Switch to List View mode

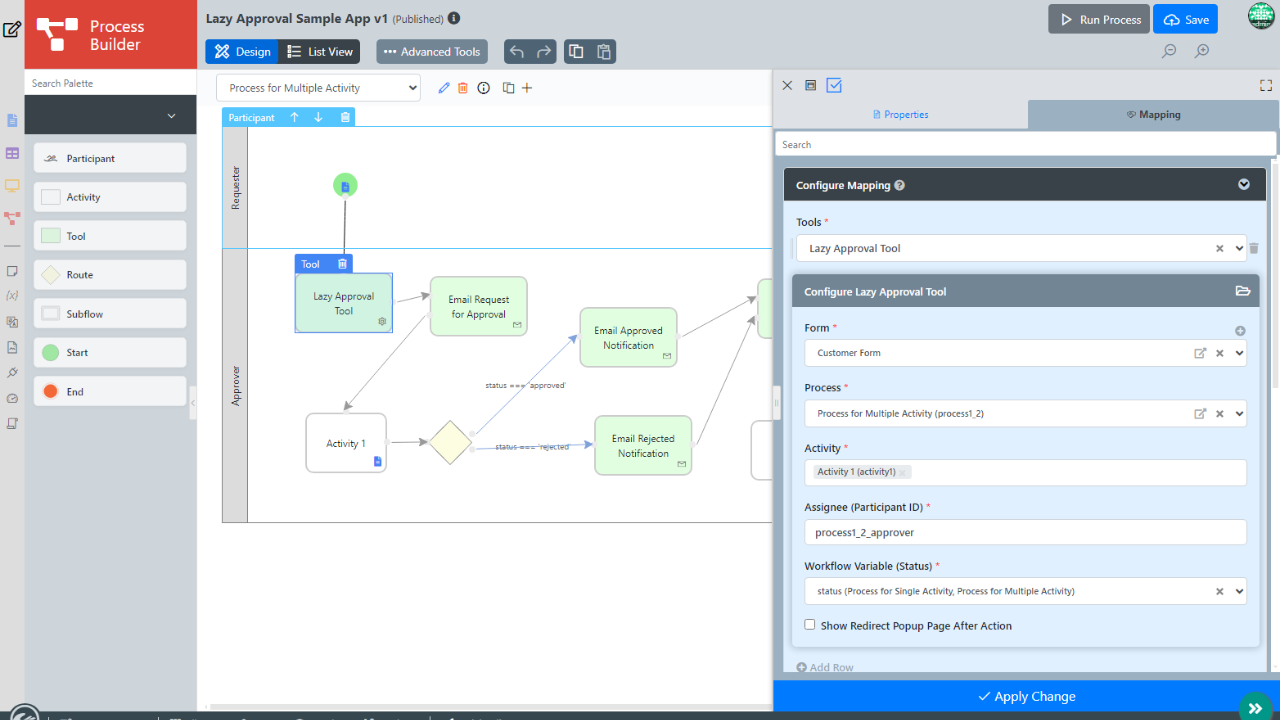[319, 52]
